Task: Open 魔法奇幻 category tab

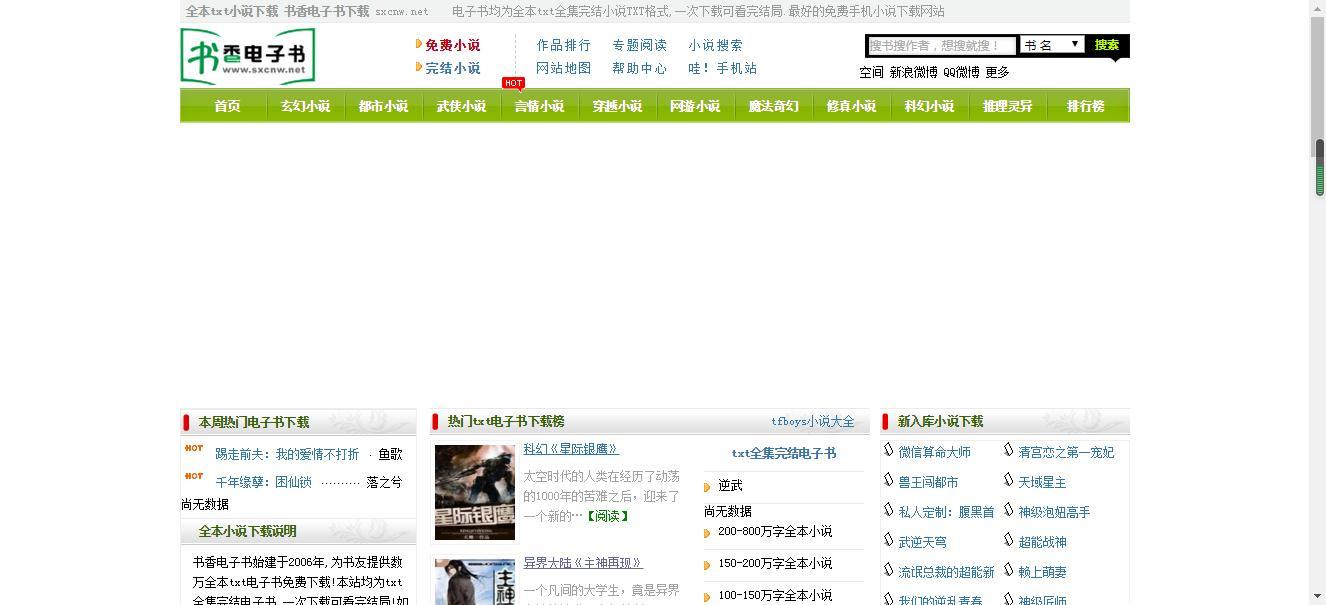Action: point(773,106)
